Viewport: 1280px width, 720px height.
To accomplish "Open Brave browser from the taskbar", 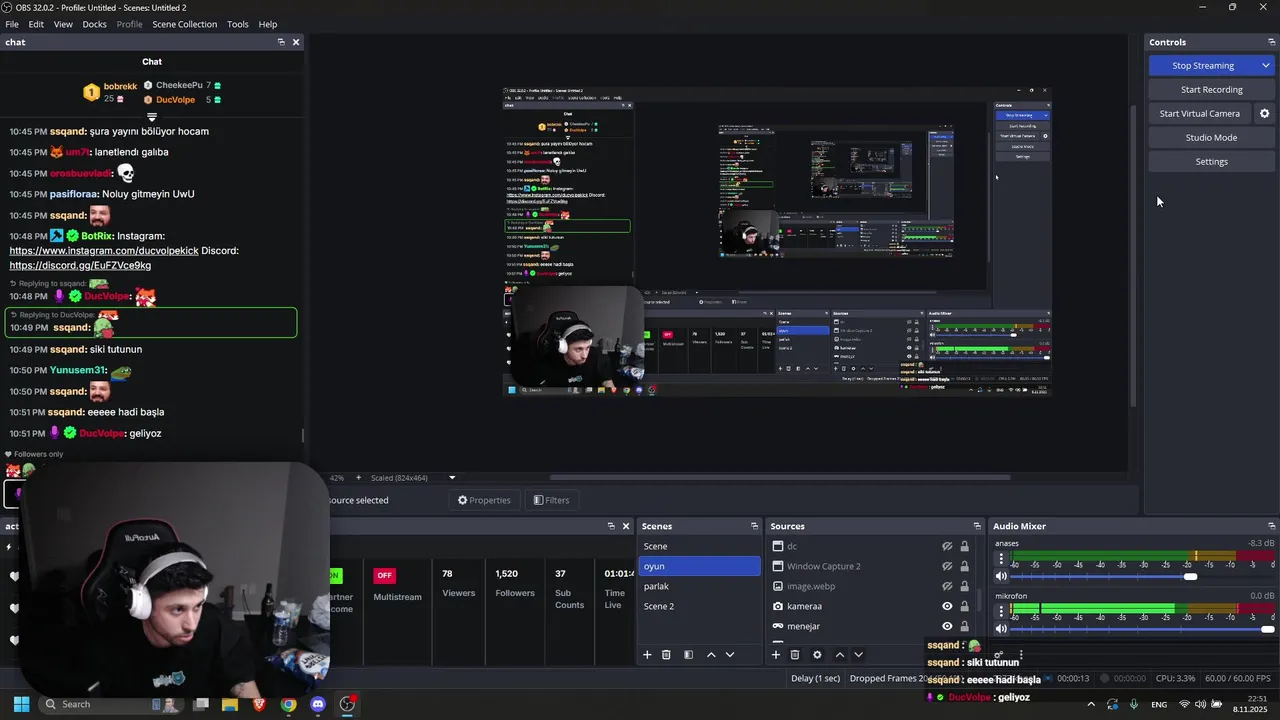I will tap(259, 704).
